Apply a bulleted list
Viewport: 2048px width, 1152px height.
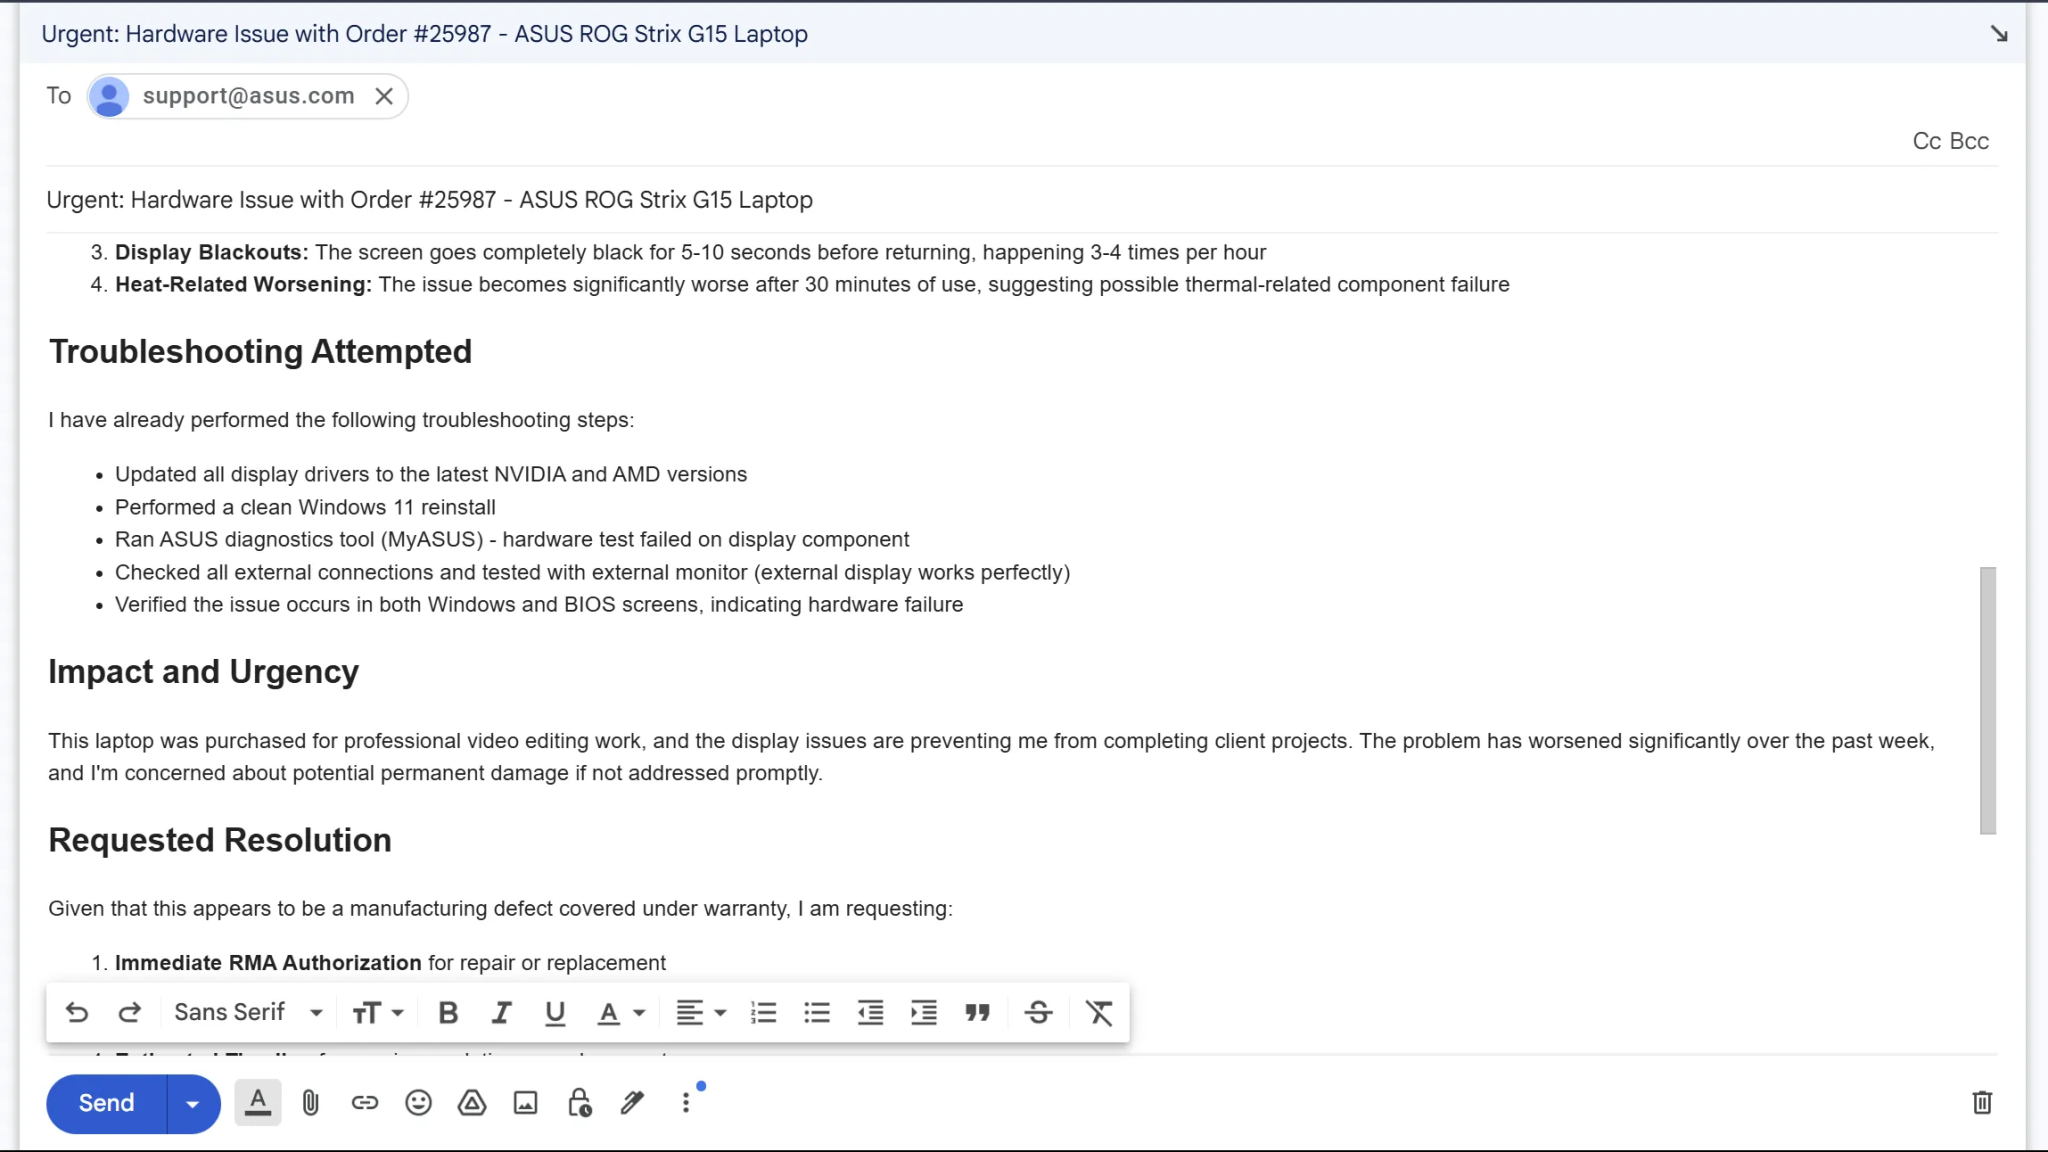[816, 1012]
